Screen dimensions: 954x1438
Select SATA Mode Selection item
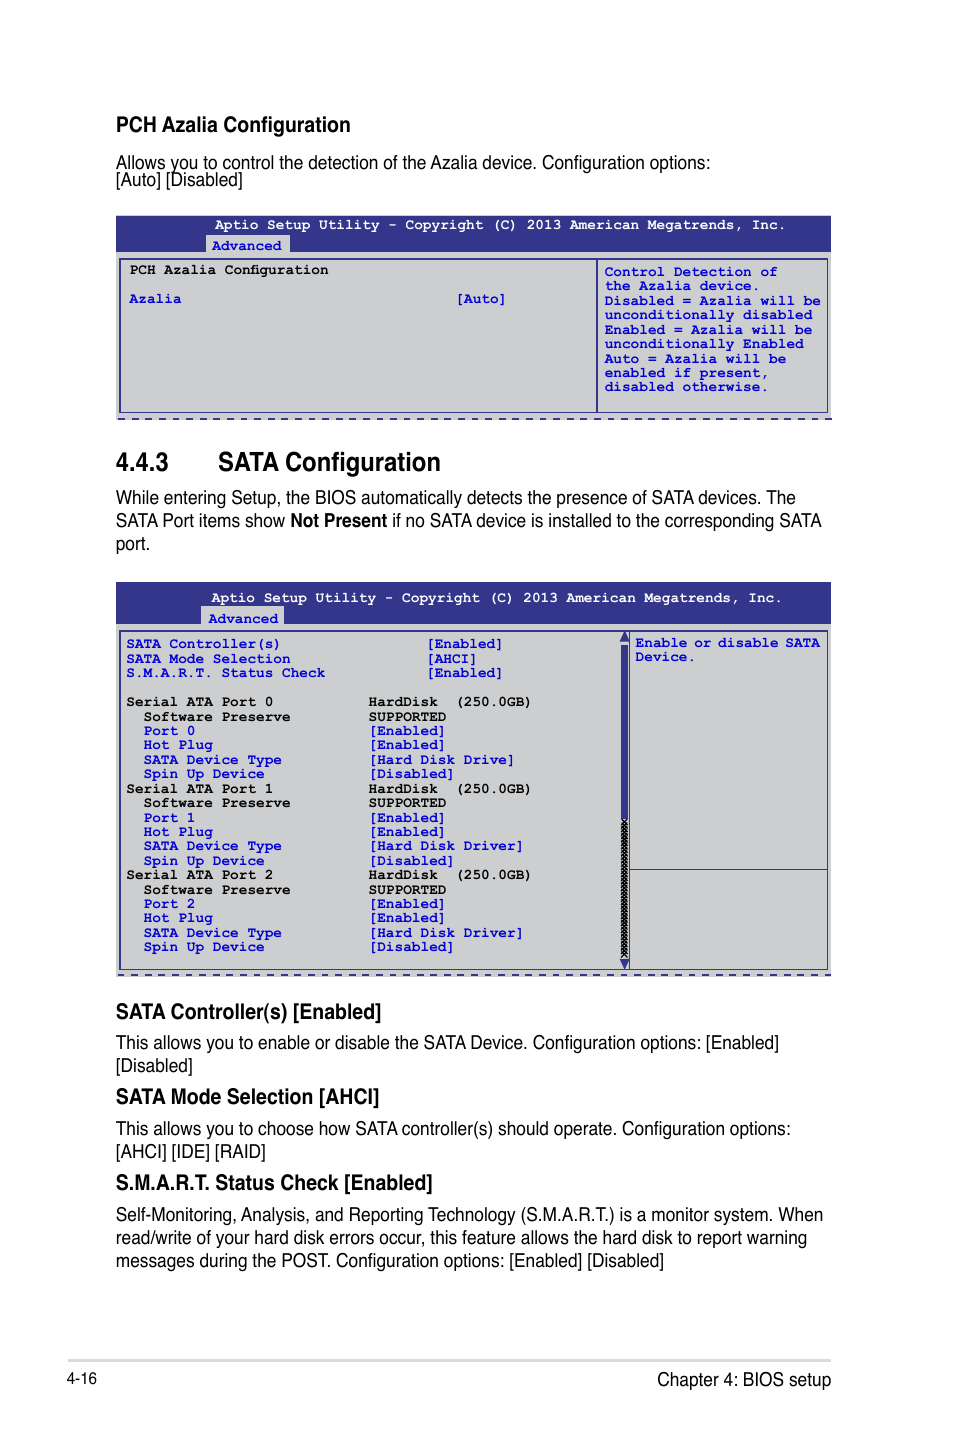(x=208, y=659)
